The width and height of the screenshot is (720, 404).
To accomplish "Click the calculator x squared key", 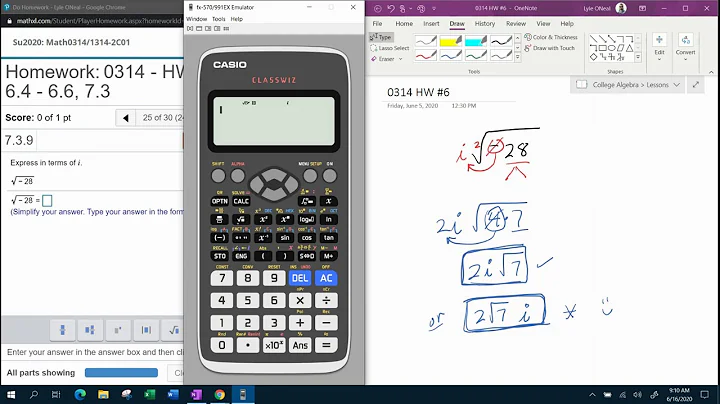I will click(x=263, y=219).
